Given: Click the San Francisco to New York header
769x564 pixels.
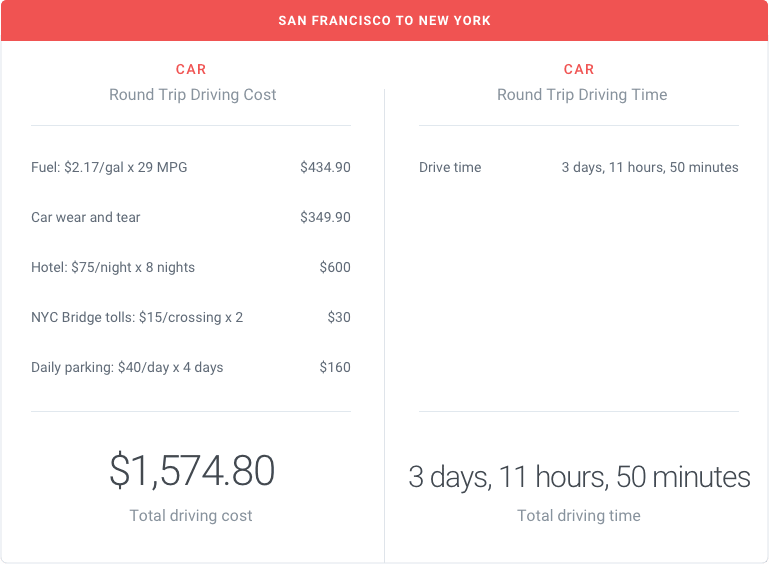Looking at the screenshot, I should click(384, 21).
